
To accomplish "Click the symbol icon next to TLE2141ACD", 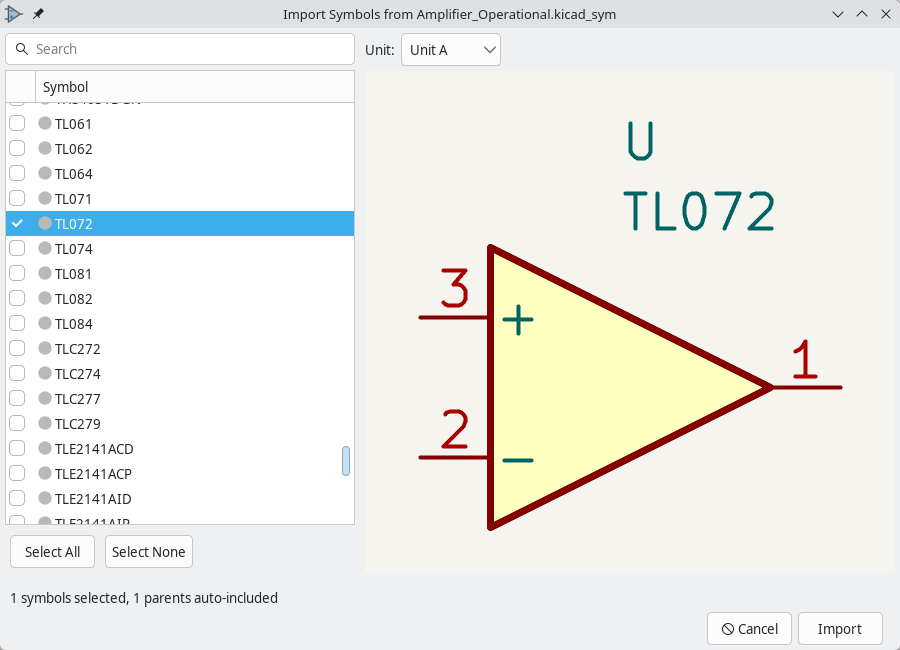I will click(x=45, y=448).
